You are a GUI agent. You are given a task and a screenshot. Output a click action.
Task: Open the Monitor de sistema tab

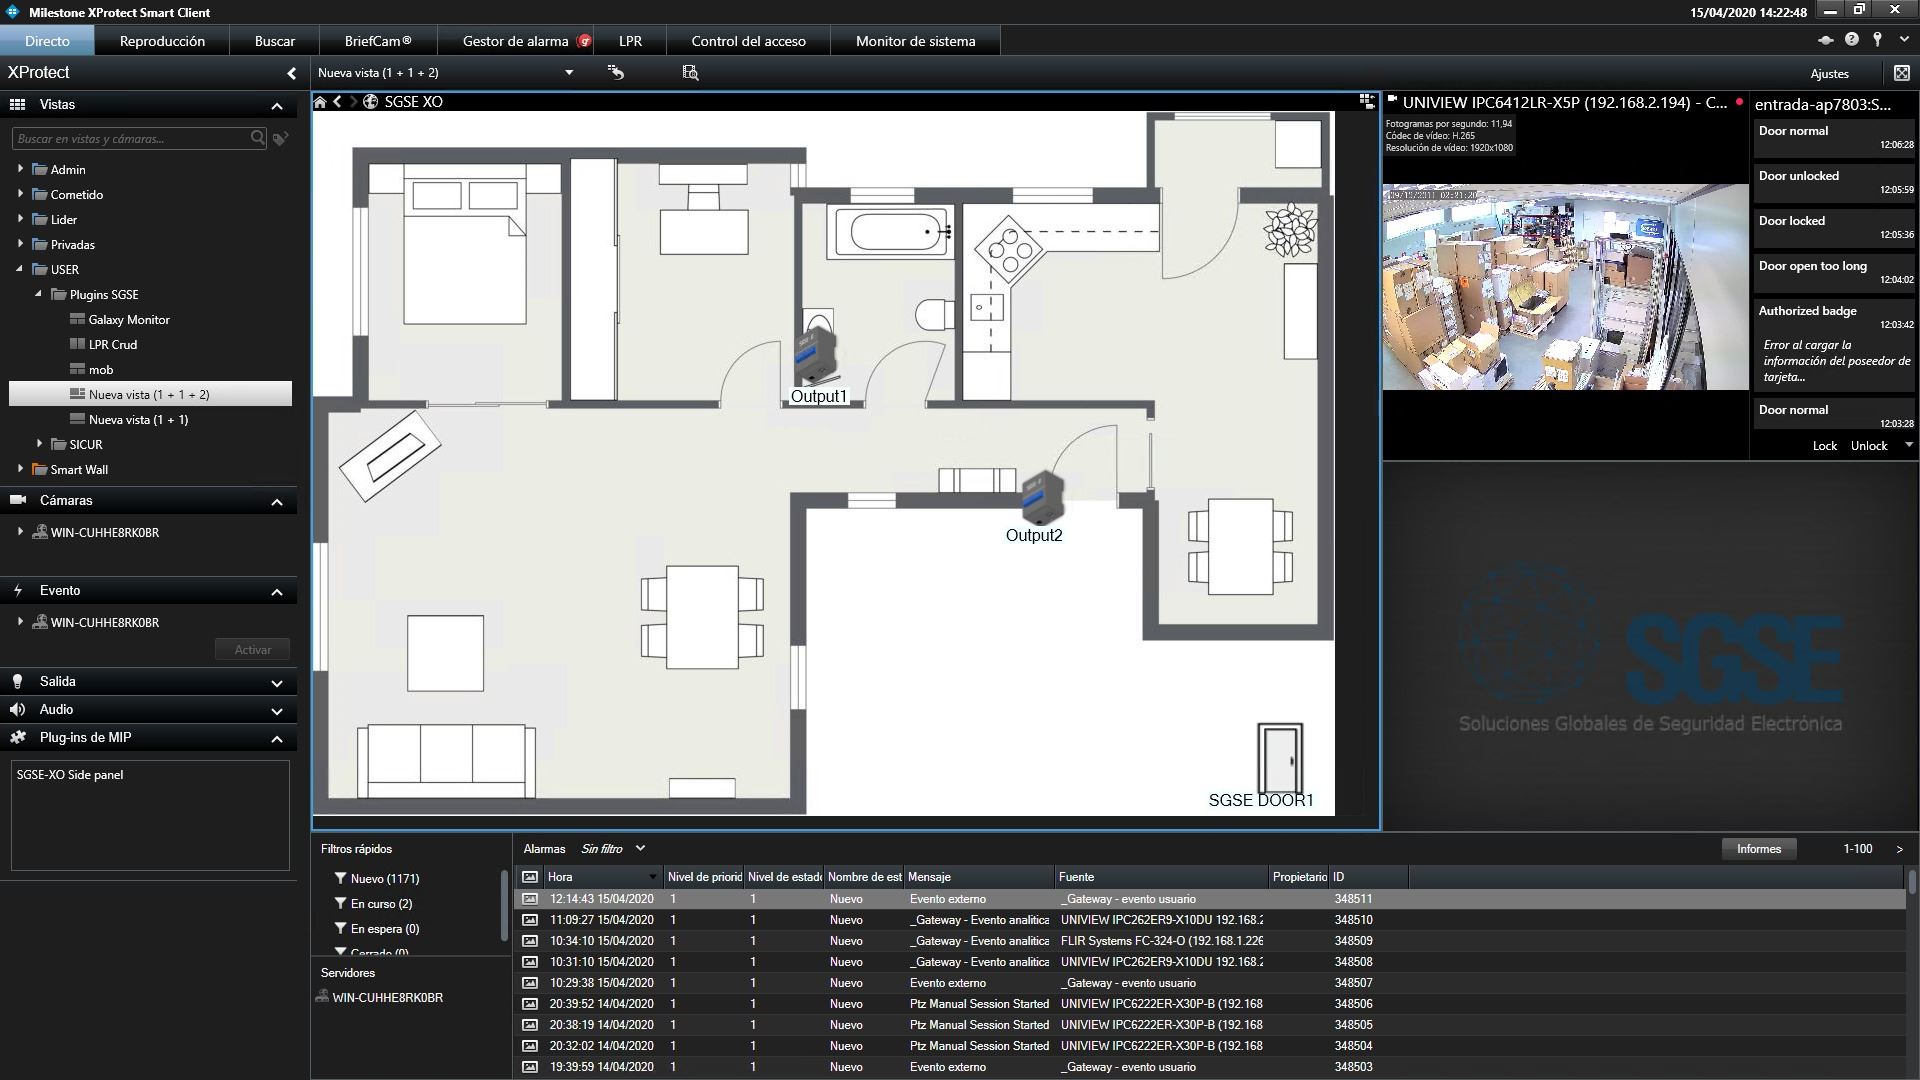915,41
